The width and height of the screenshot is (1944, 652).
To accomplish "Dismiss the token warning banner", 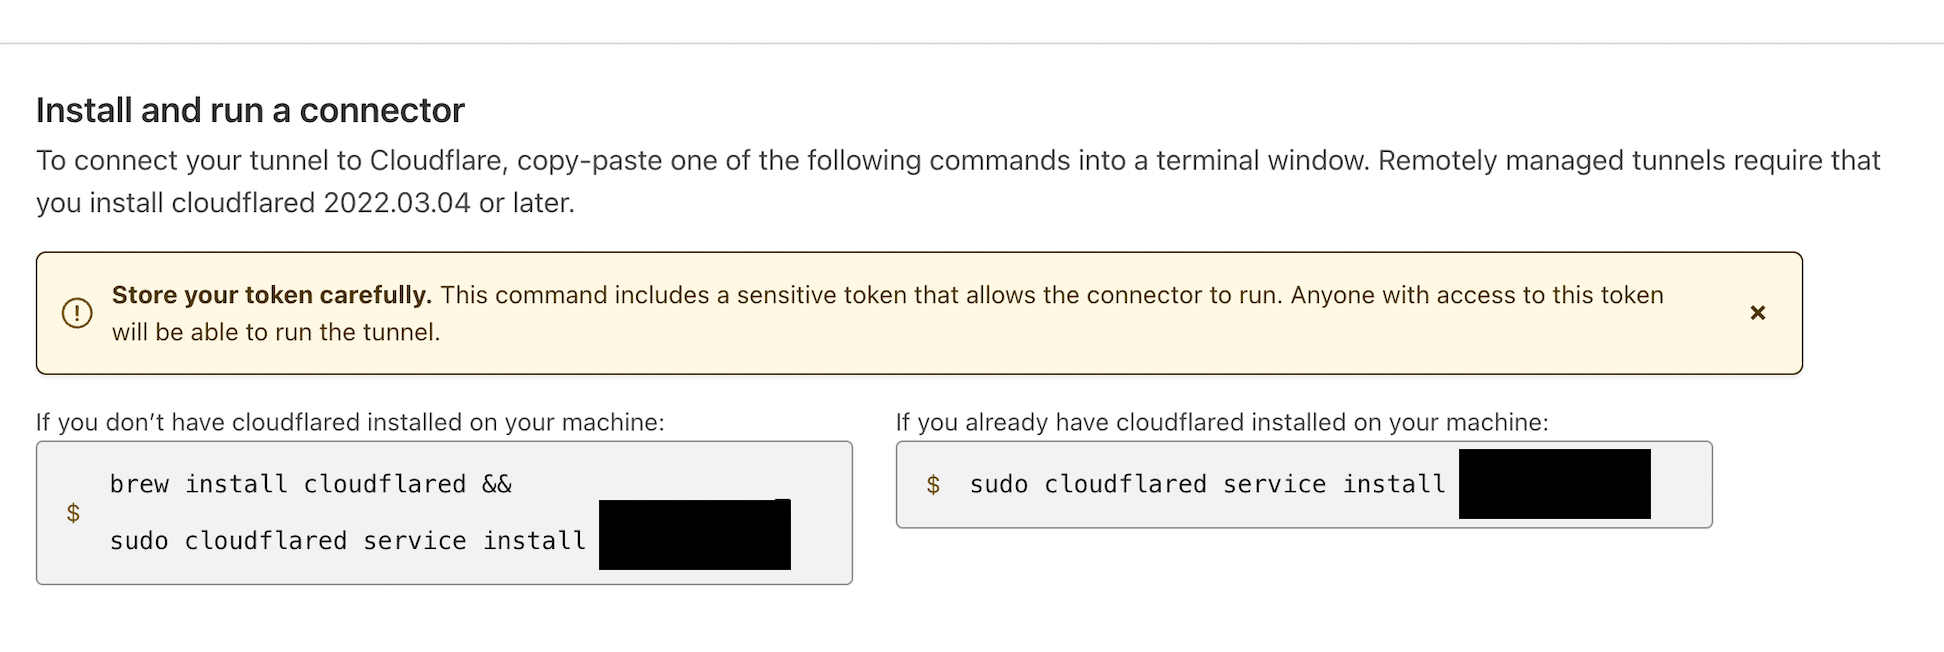I will tap(1757, 313).
